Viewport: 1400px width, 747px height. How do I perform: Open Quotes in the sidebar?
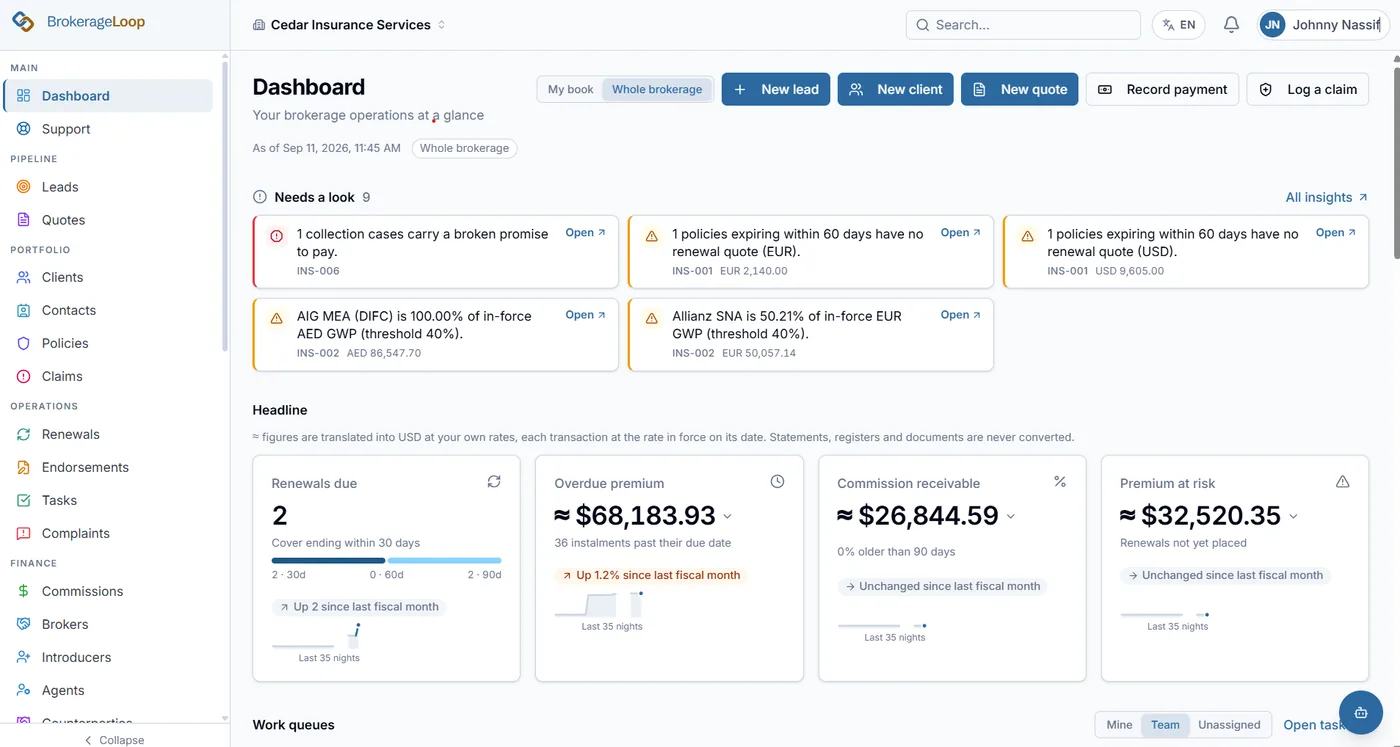[x=108, y=220]
